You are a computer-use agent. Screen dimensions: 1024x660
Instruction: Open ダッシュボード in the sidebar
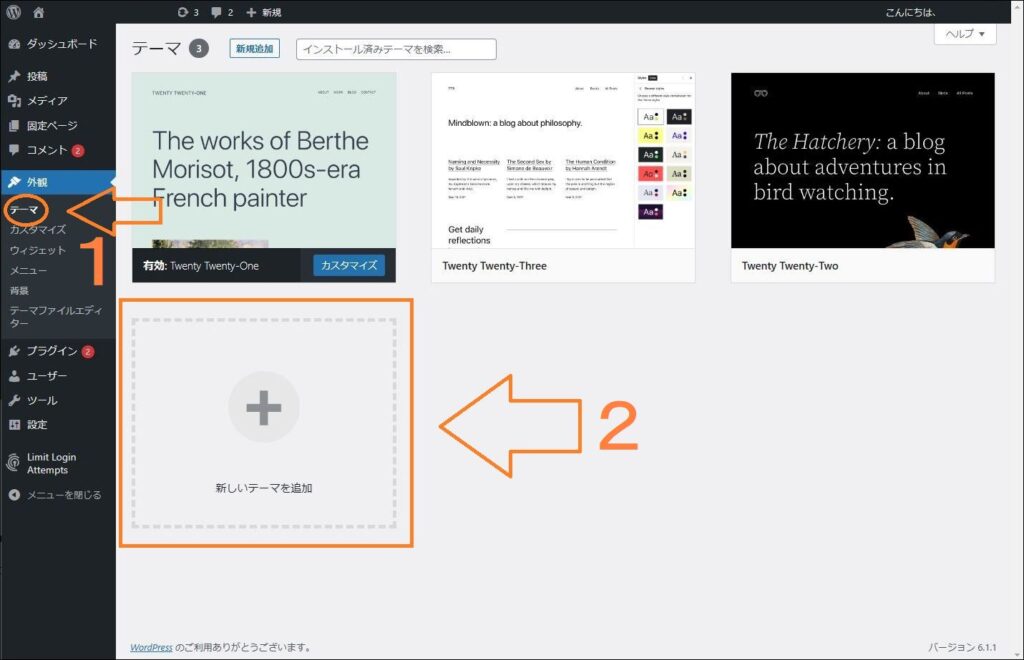[62, 44]
